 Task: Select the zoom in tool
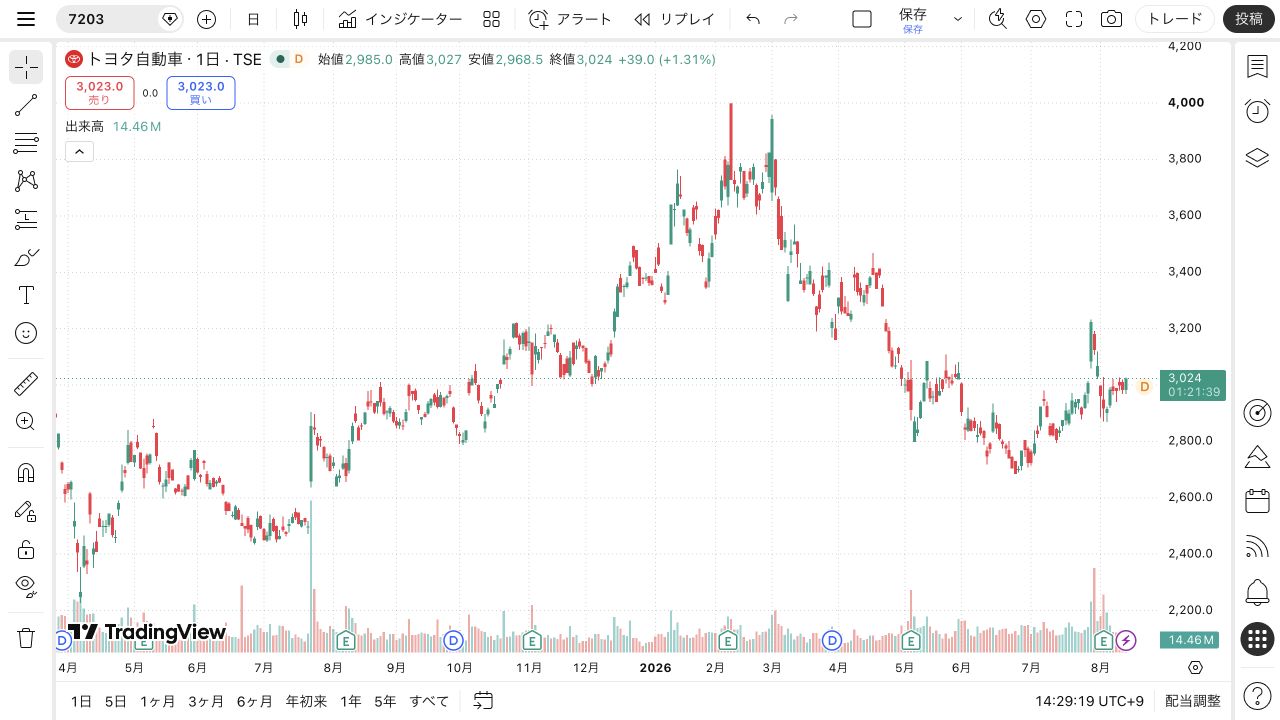(x=26, y=421)
